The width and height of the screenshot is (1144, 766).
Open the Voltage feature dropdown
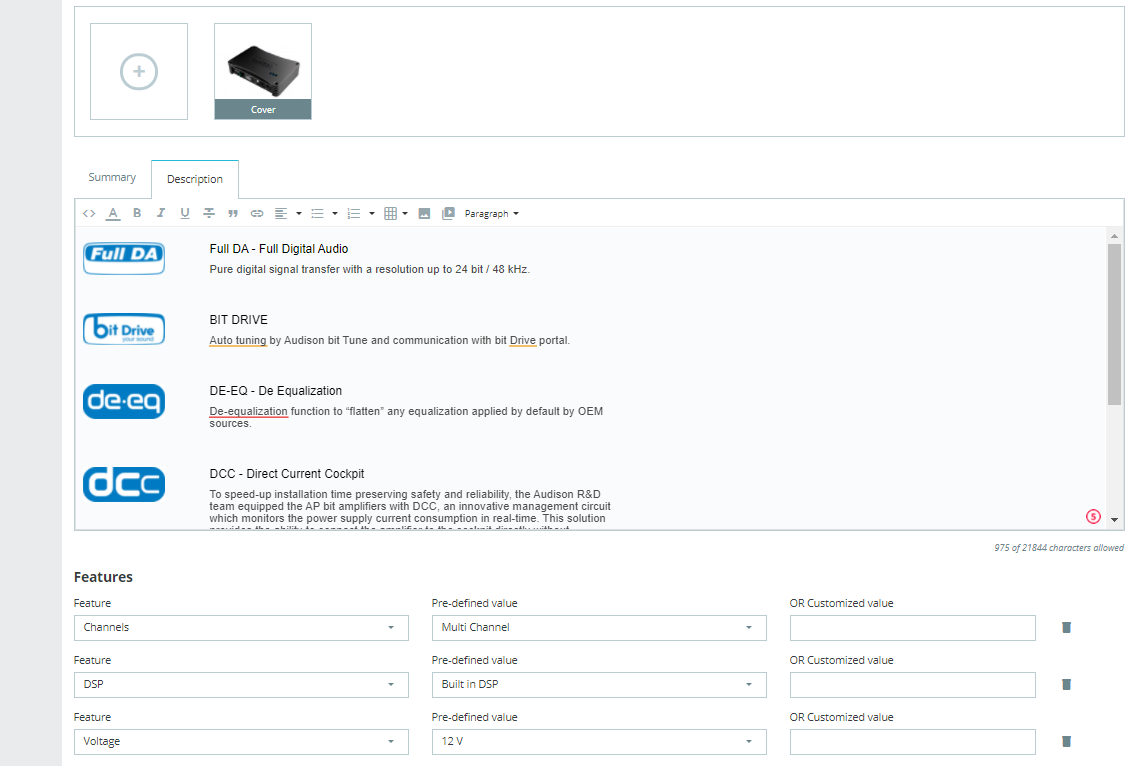241,741
